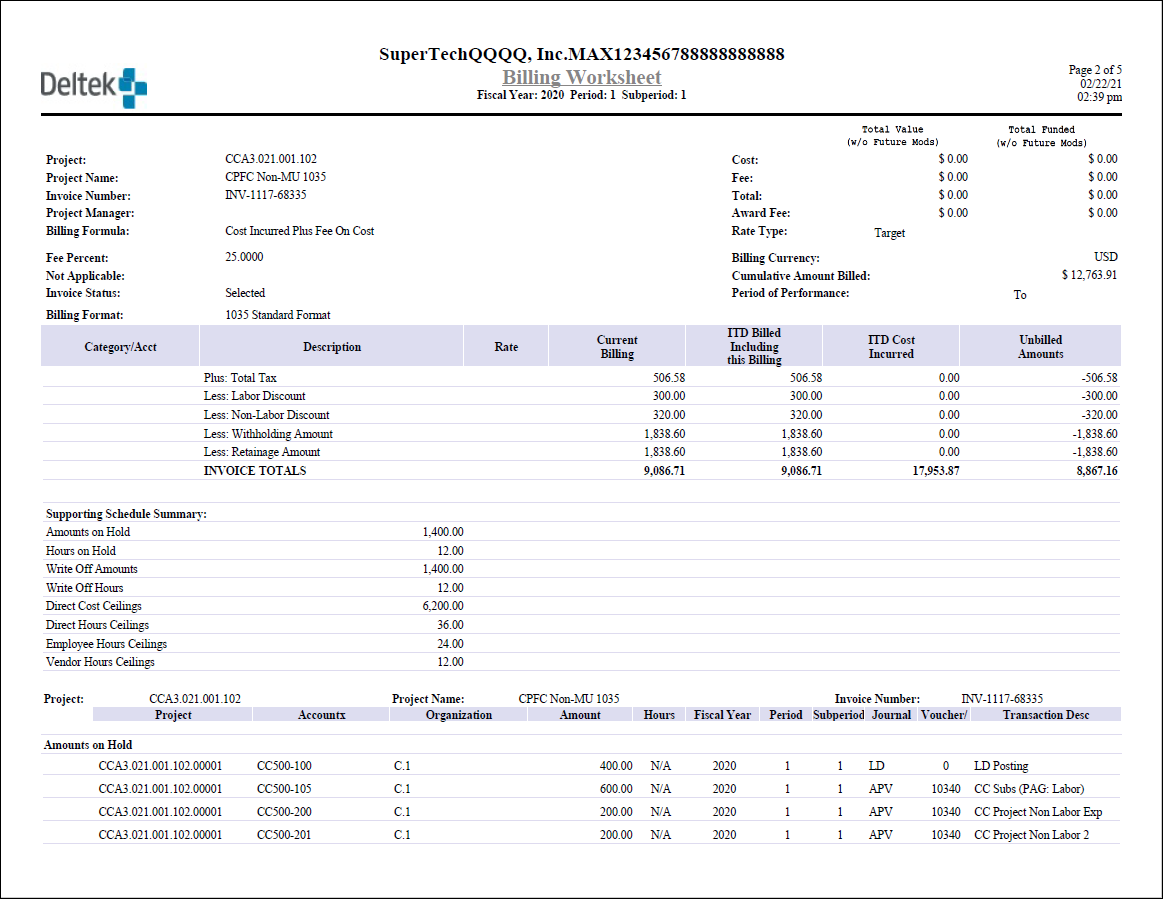Viewport: 1163px width, 899px height.
Task: Select account CC500-100 in hold table
Action: 284,766
